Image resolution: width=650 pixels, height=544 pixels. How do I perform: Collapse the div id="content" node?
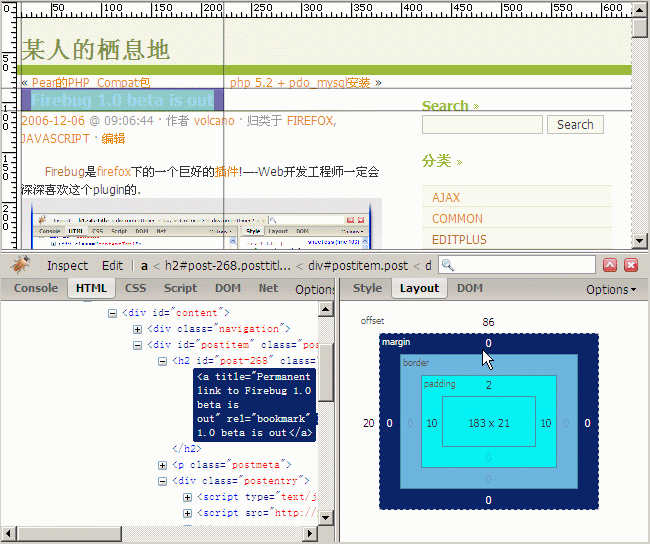point(113,312)
